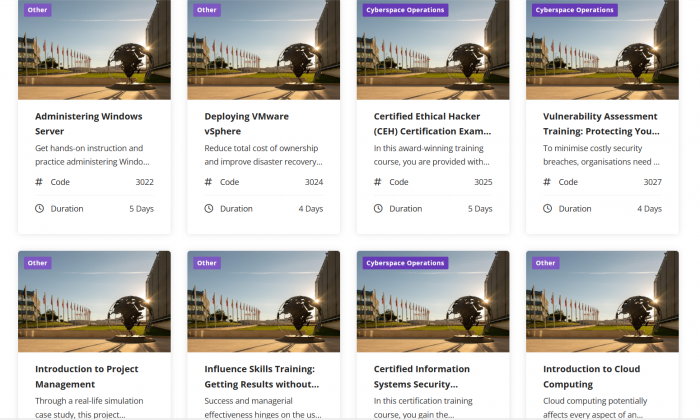Open the Introduction to Cloud Computing course title

[x=592, y=377]
